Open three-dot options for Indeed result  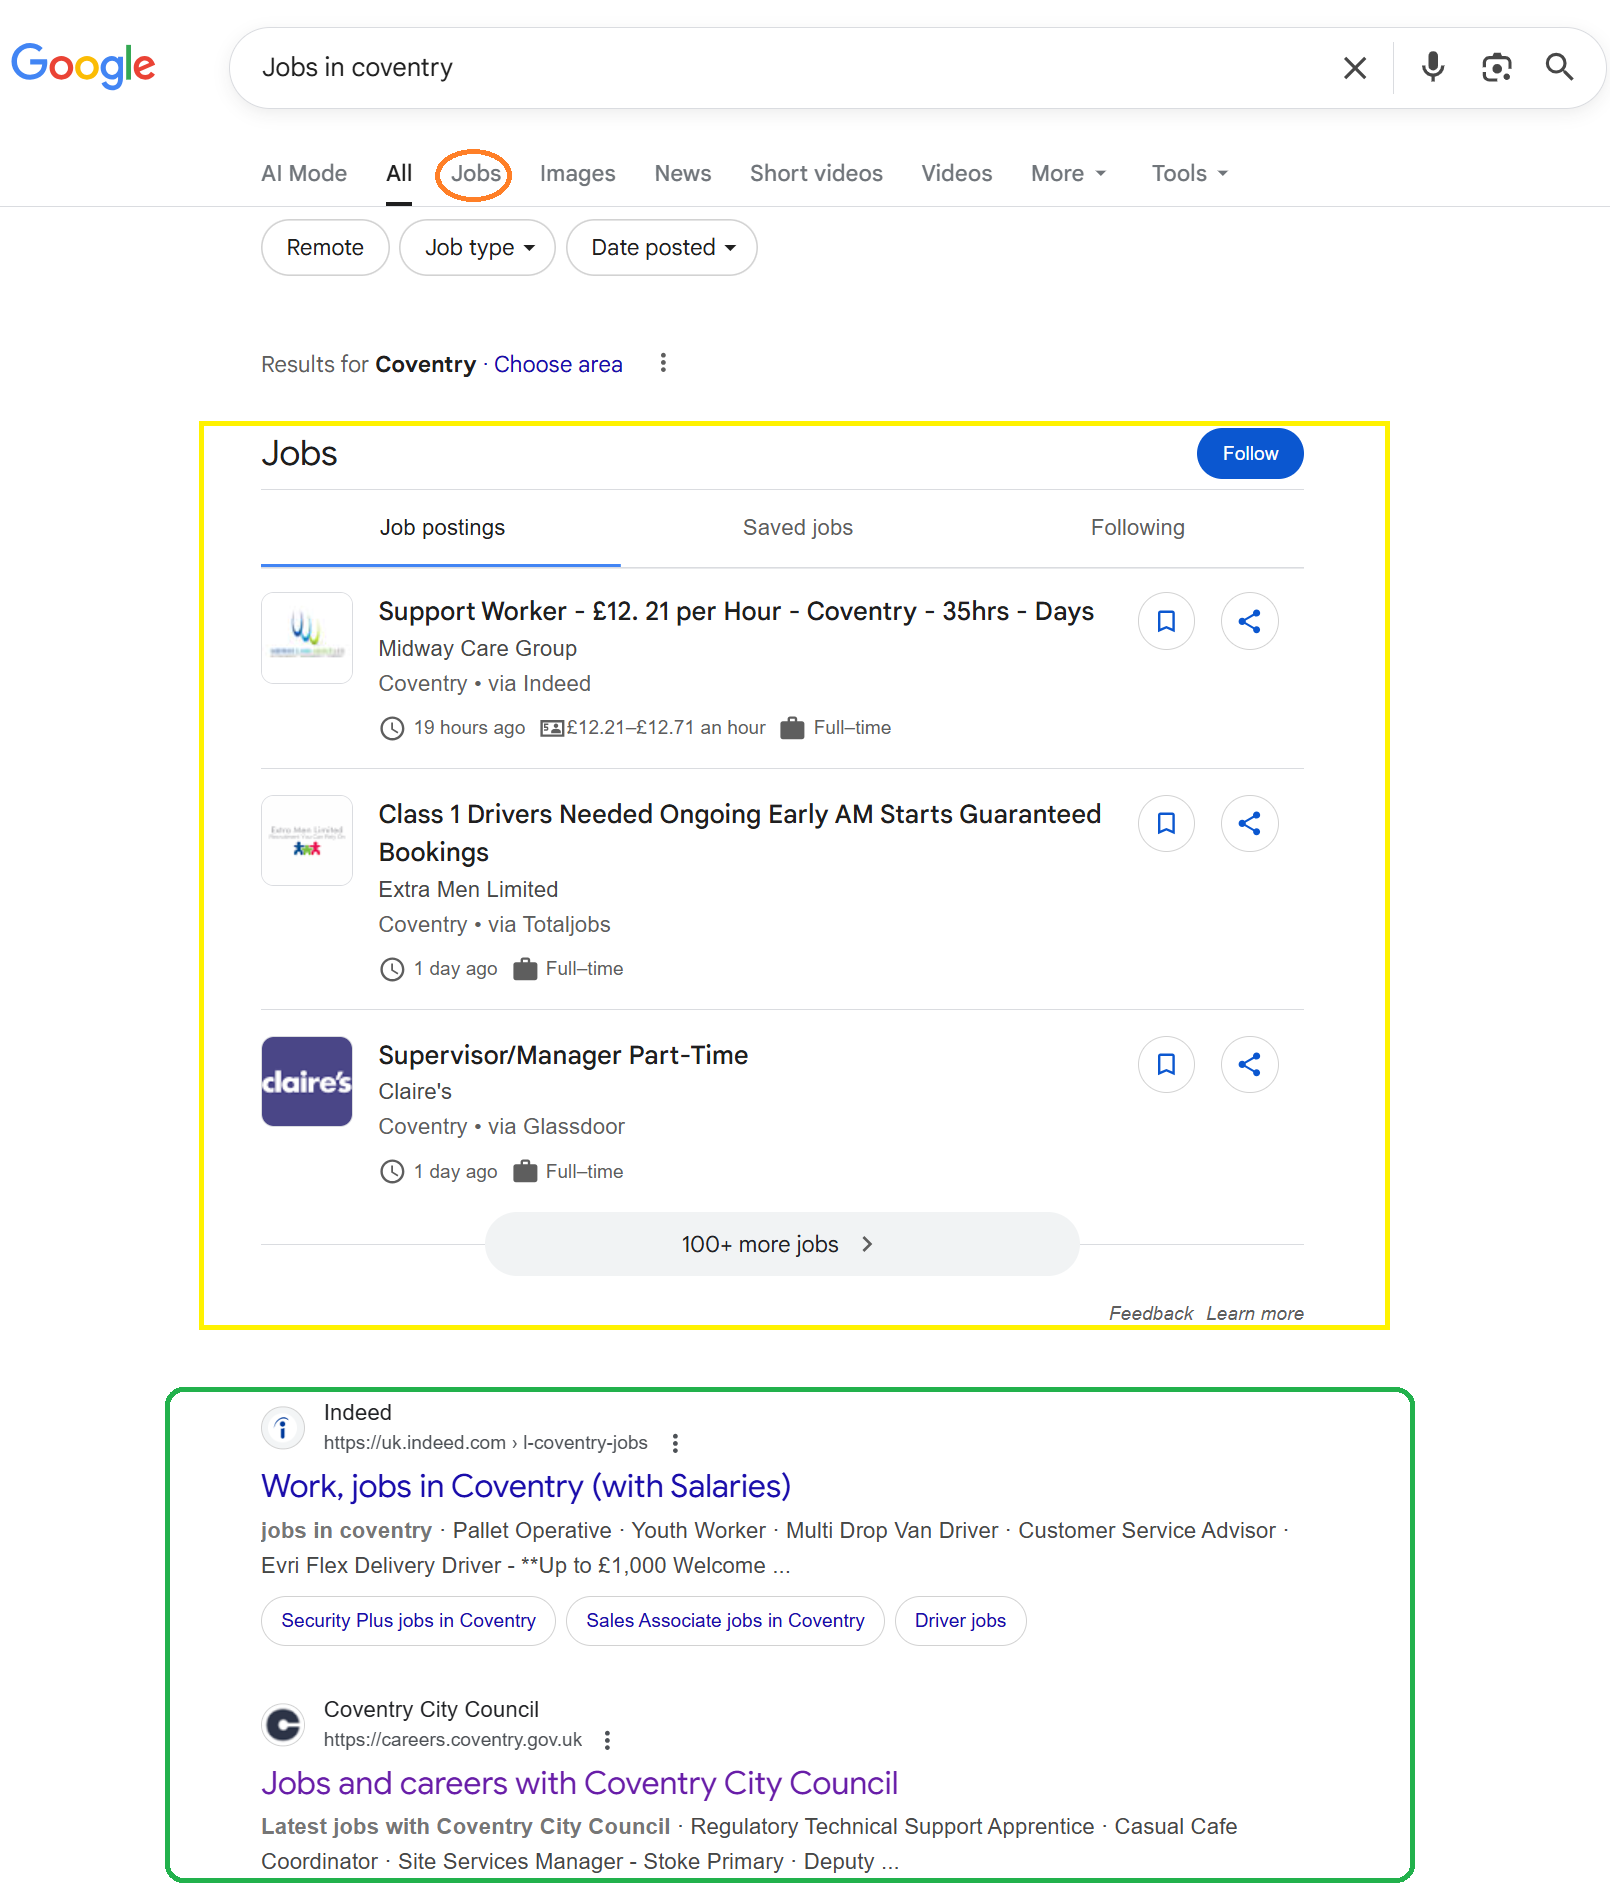(x=675, y=1443)
